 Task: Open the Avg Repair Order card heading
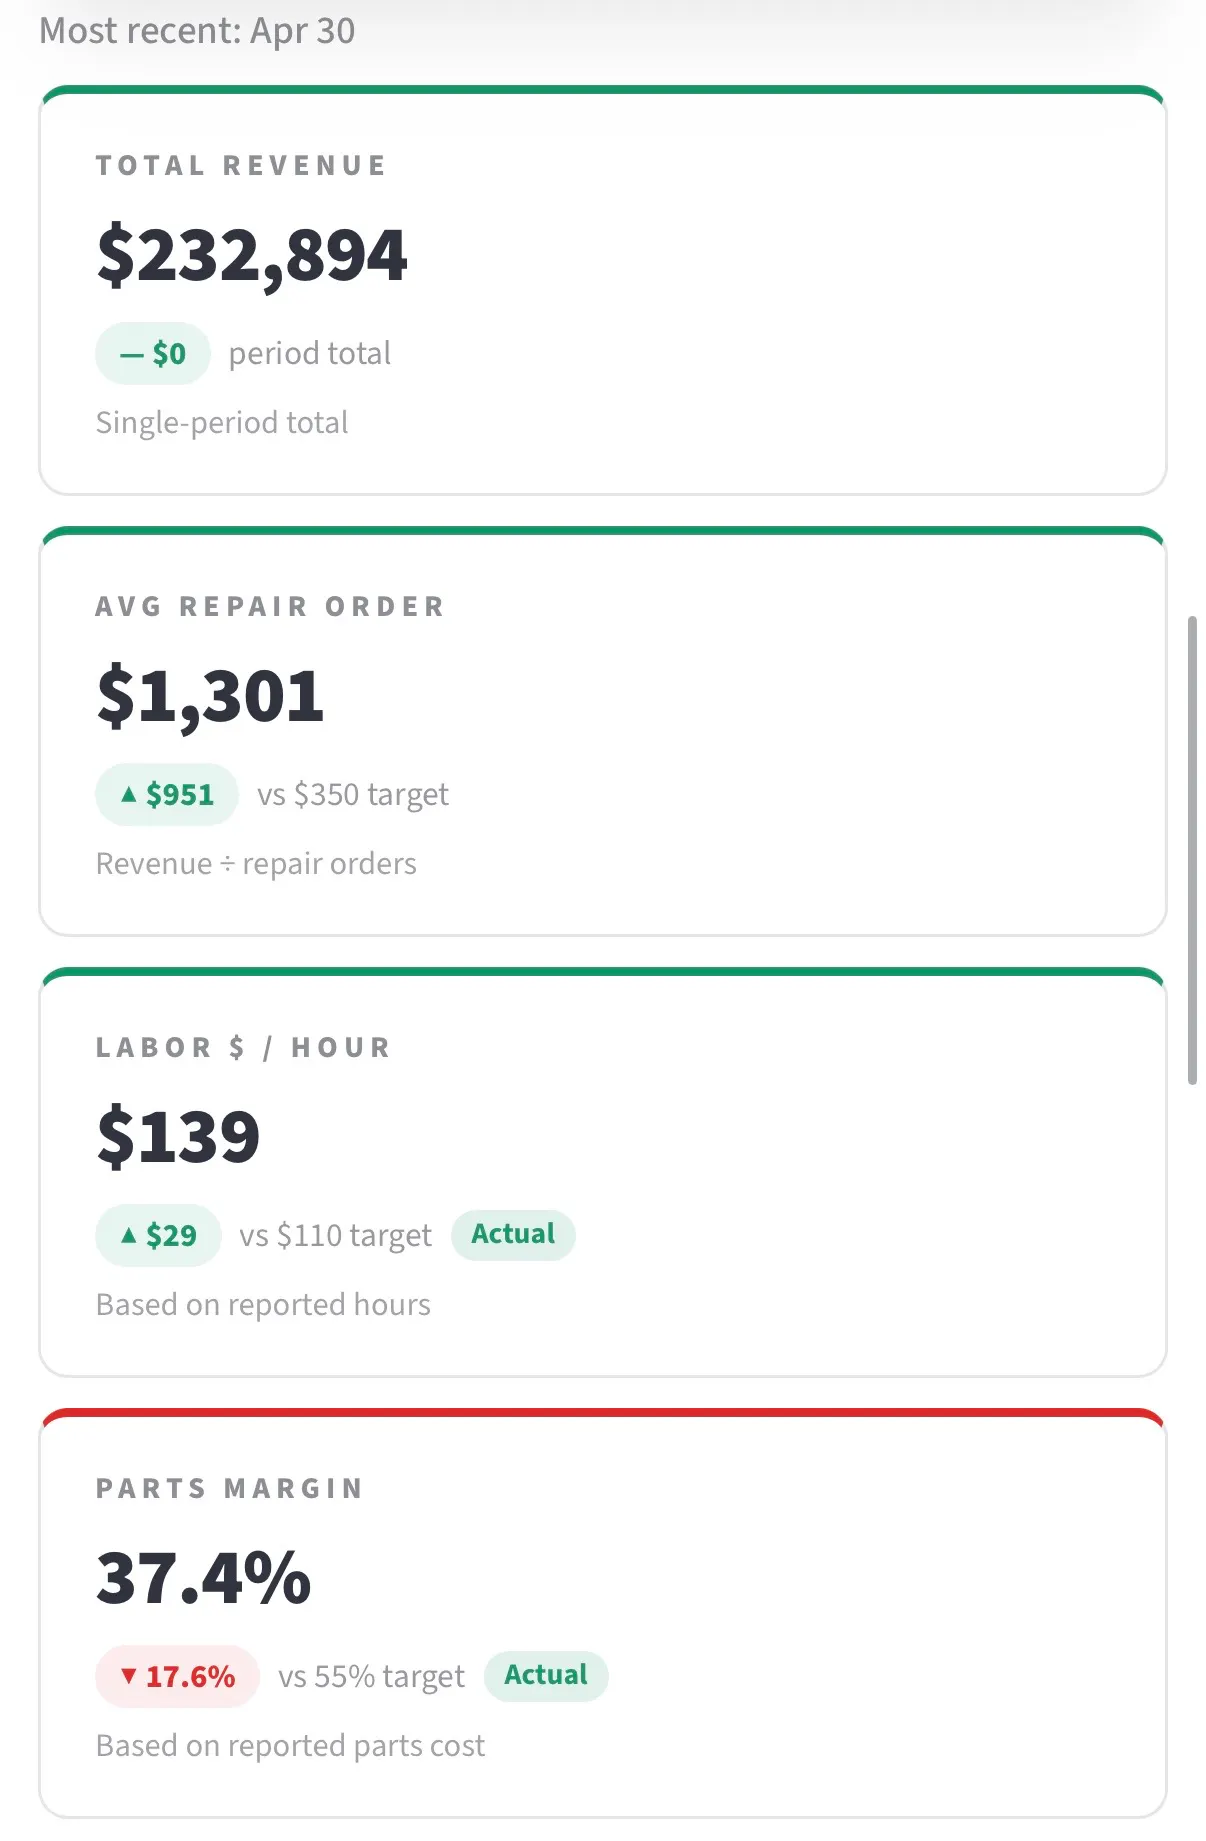point(270,607)
